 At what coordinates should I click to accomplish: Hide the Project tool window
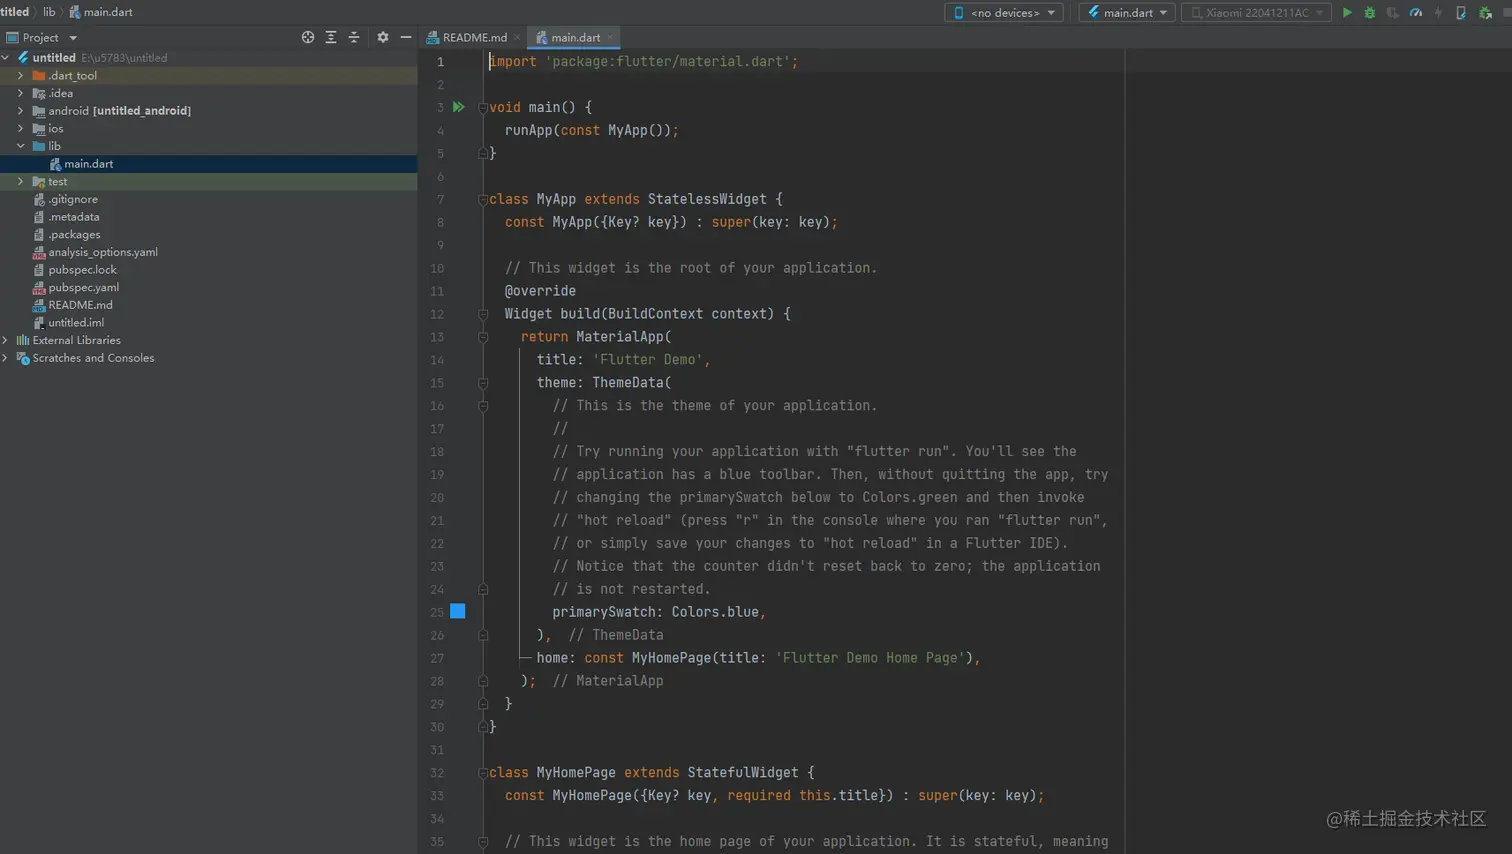click(406, 37)
